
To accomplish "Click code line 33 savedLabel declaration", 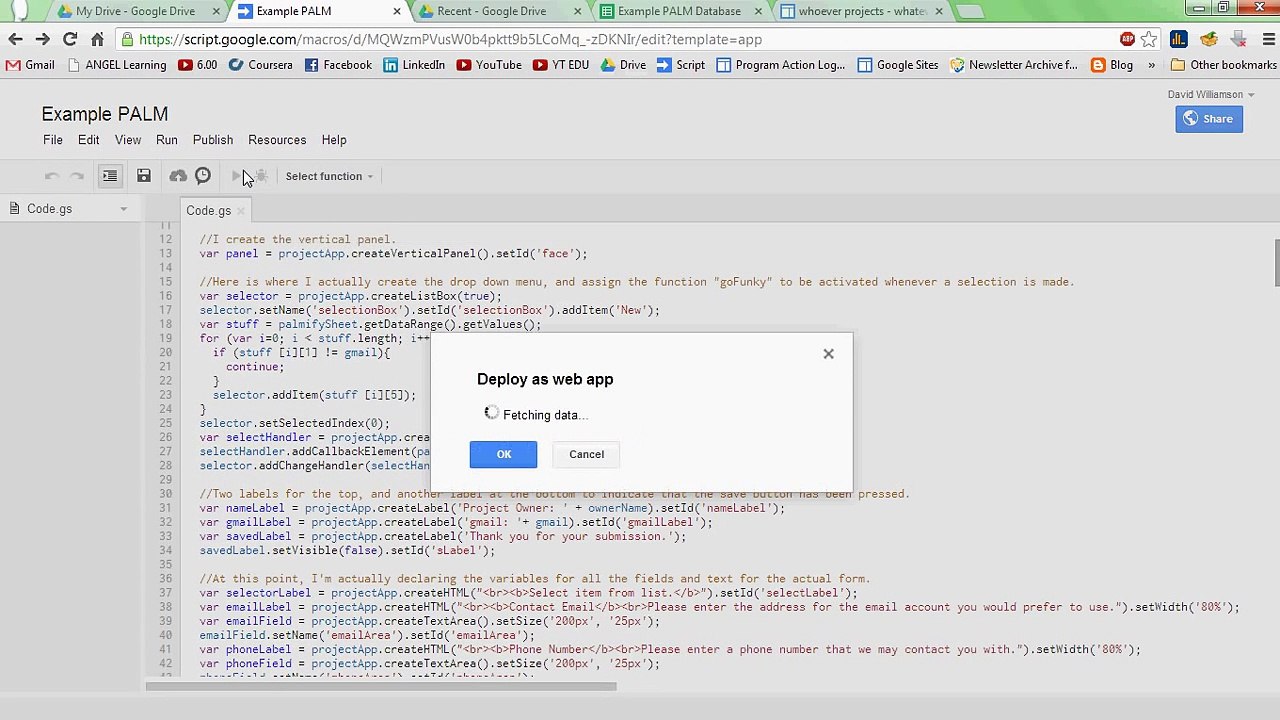I will click(443, 537).
